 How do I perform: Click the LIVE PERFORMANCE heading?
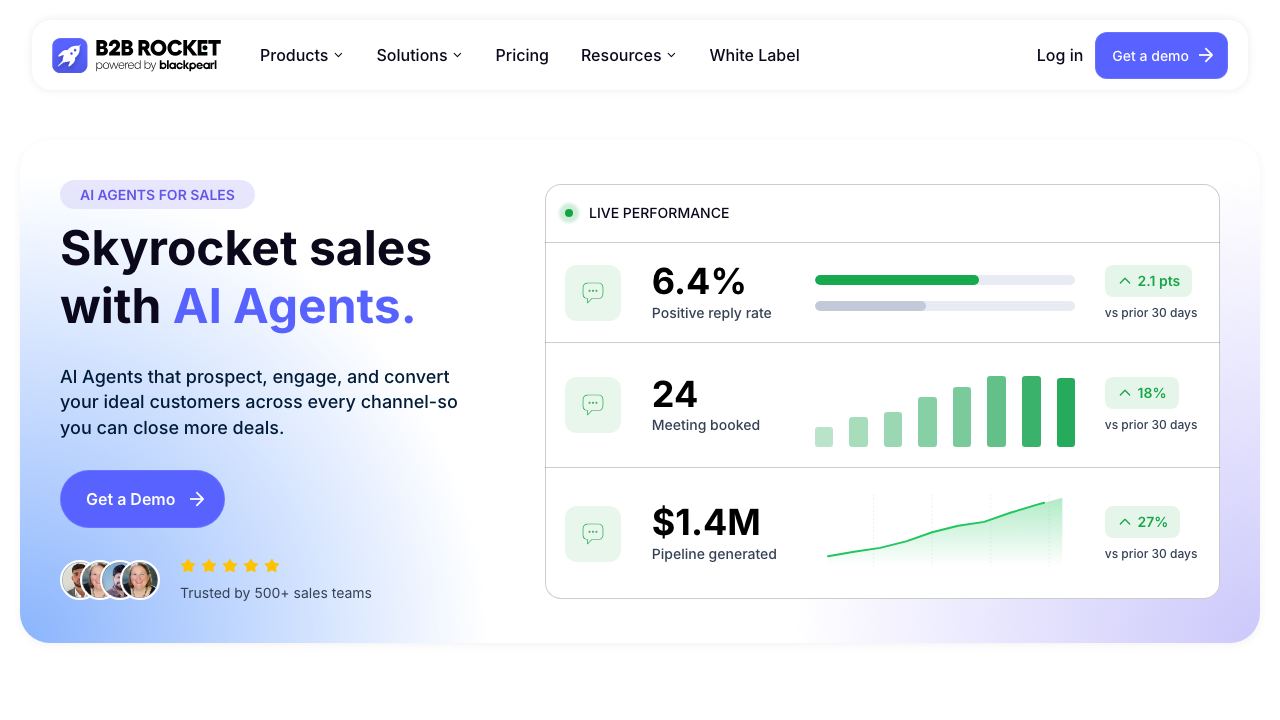pyautogui.click(x=659, y=213)
